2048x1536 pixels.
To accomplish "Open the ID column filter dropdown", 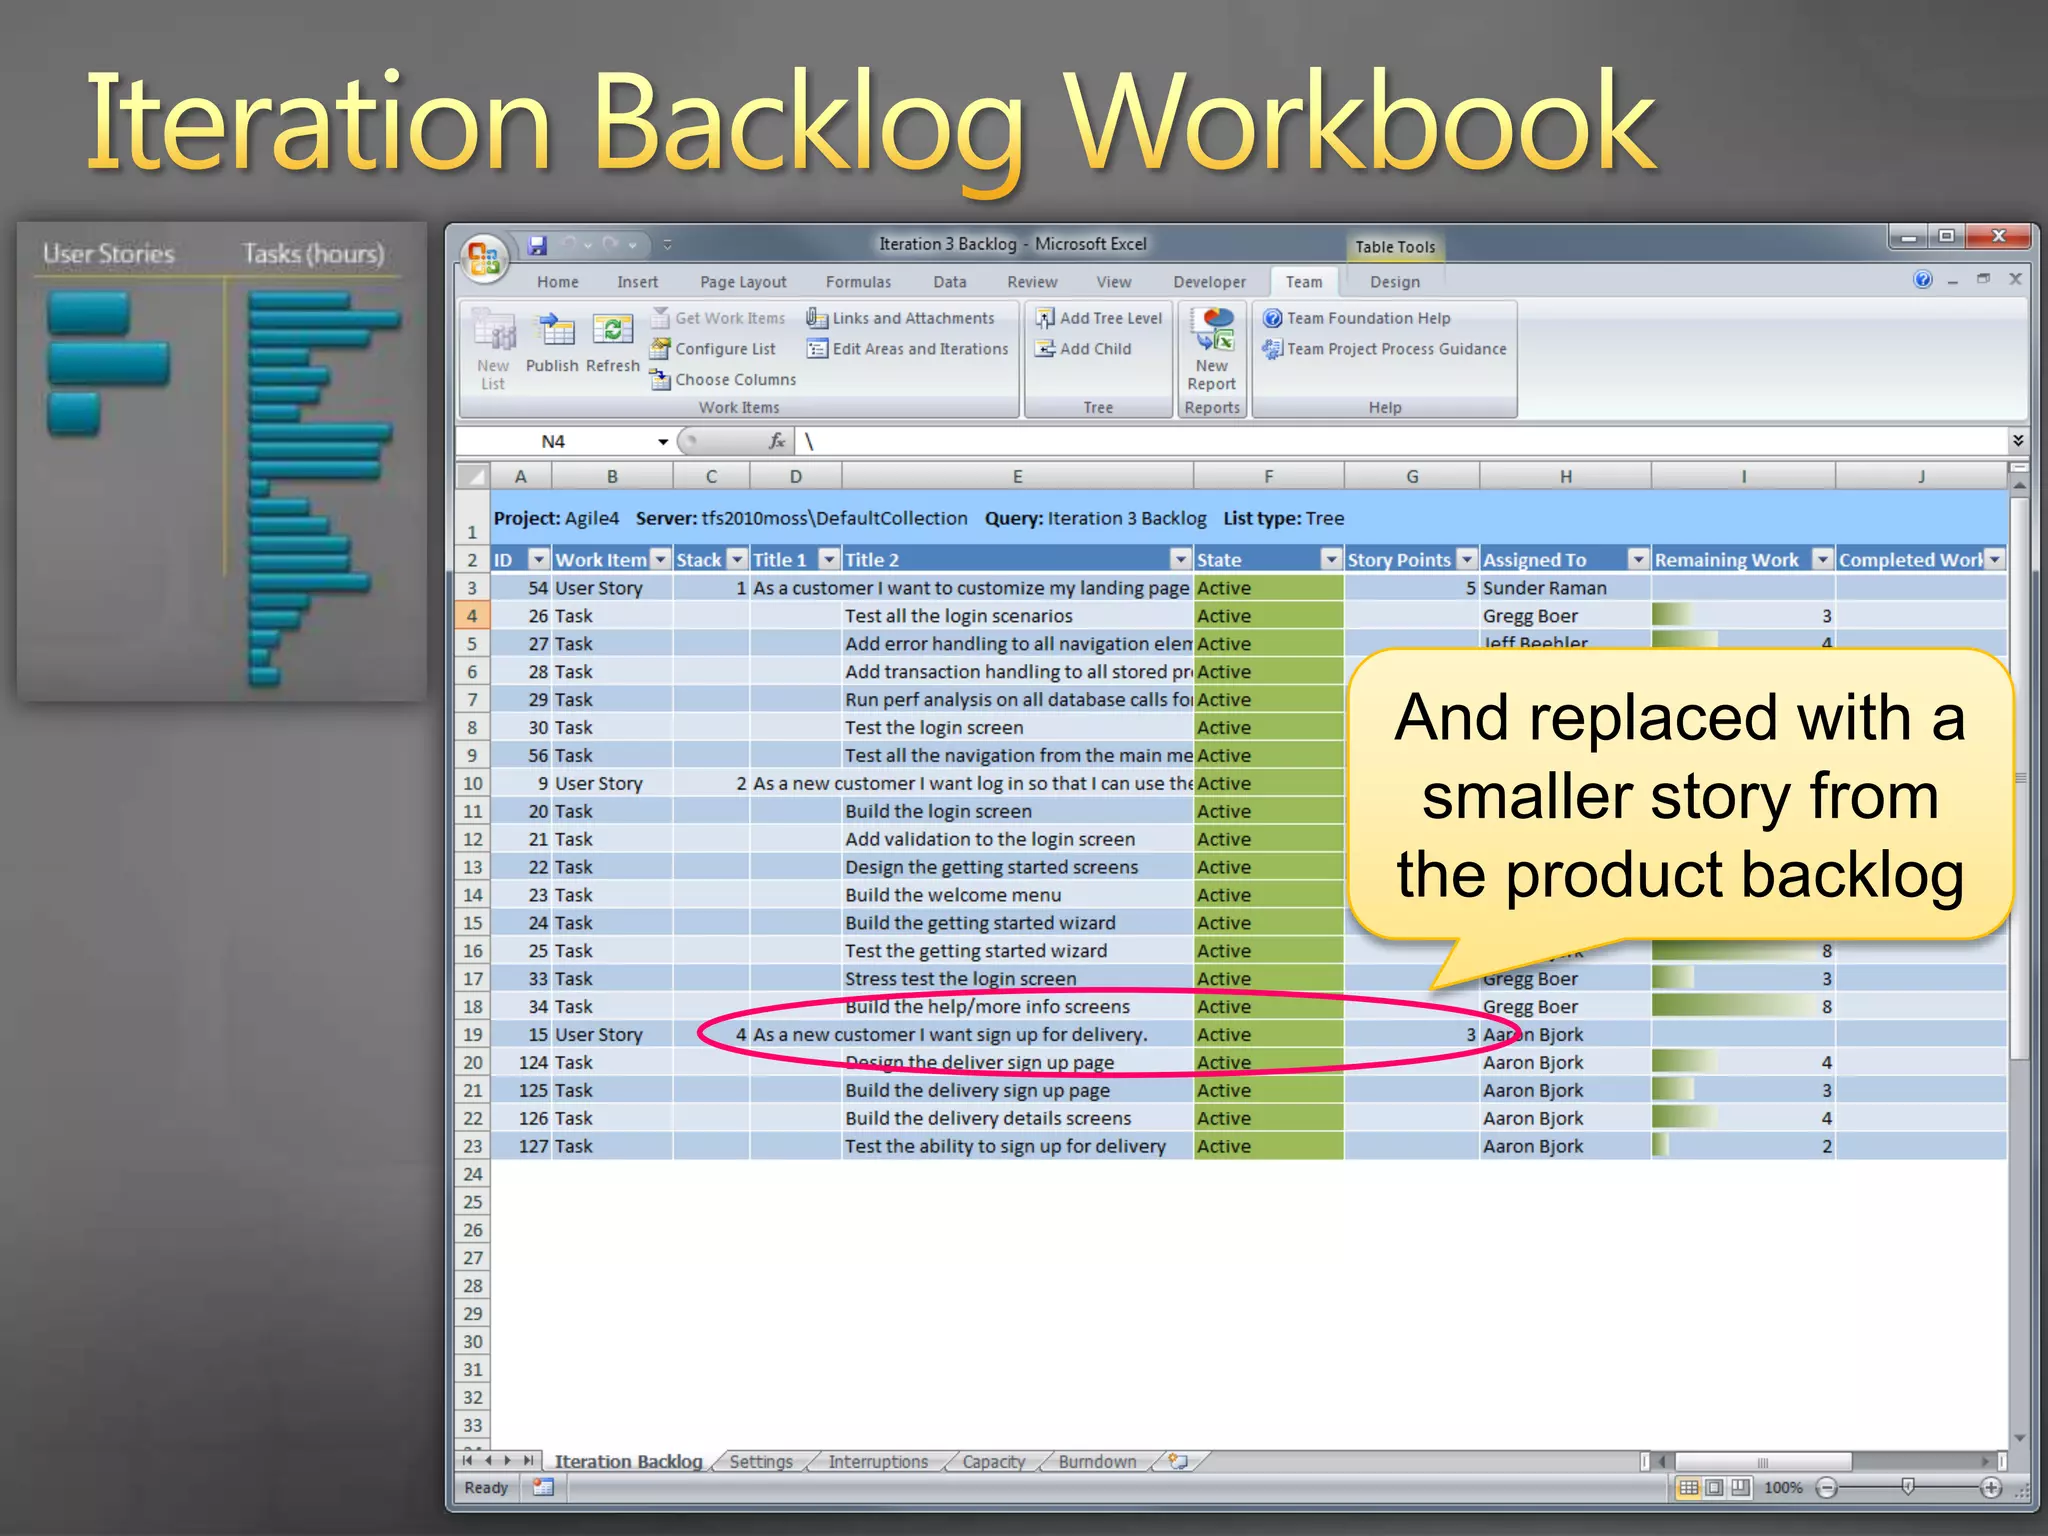I will [x=538, y=560].
